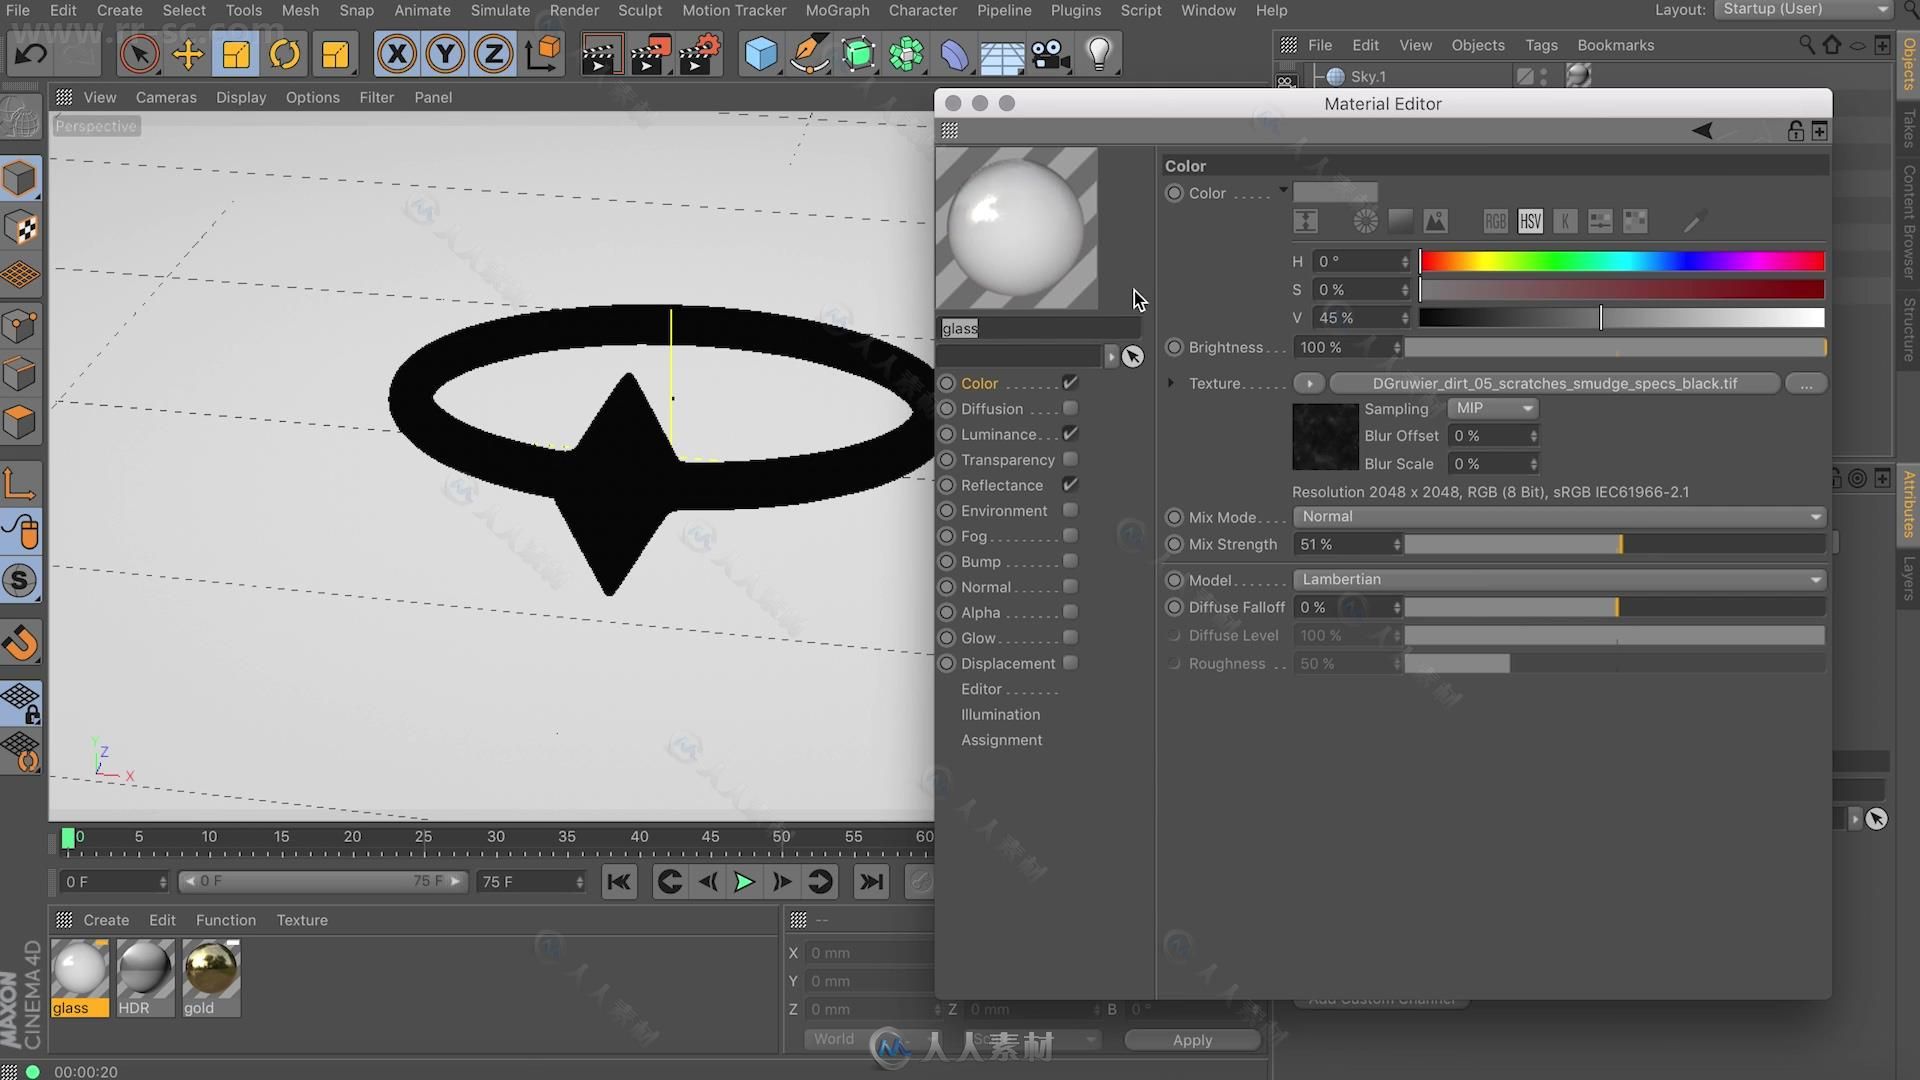Click the image color picker icon
1920x1080 pixels.
[1435, 221]
